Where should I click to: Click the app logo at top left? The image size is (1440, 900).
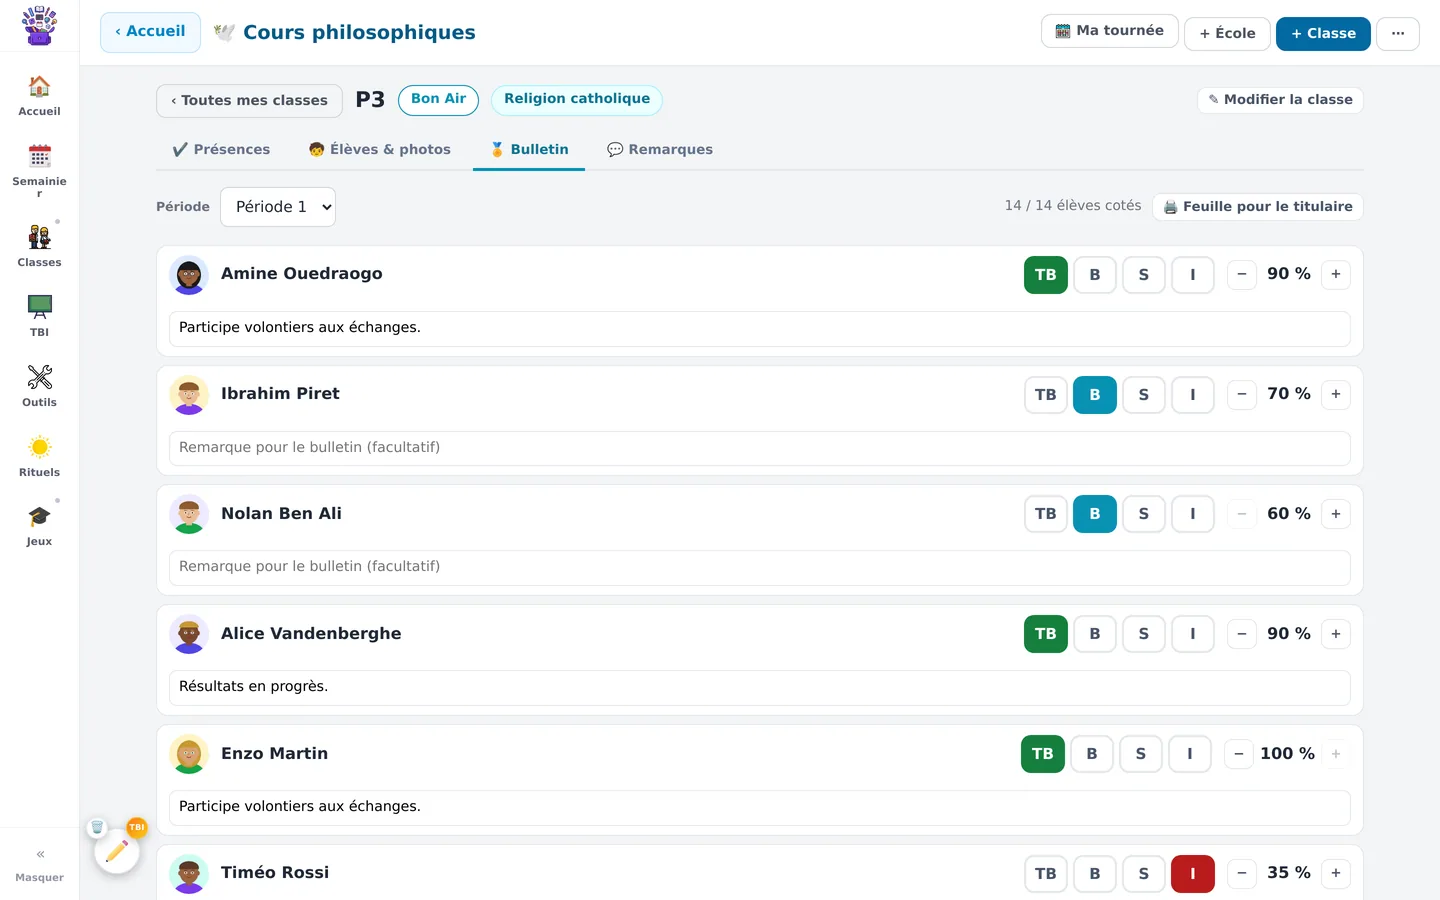coord(39,26)
